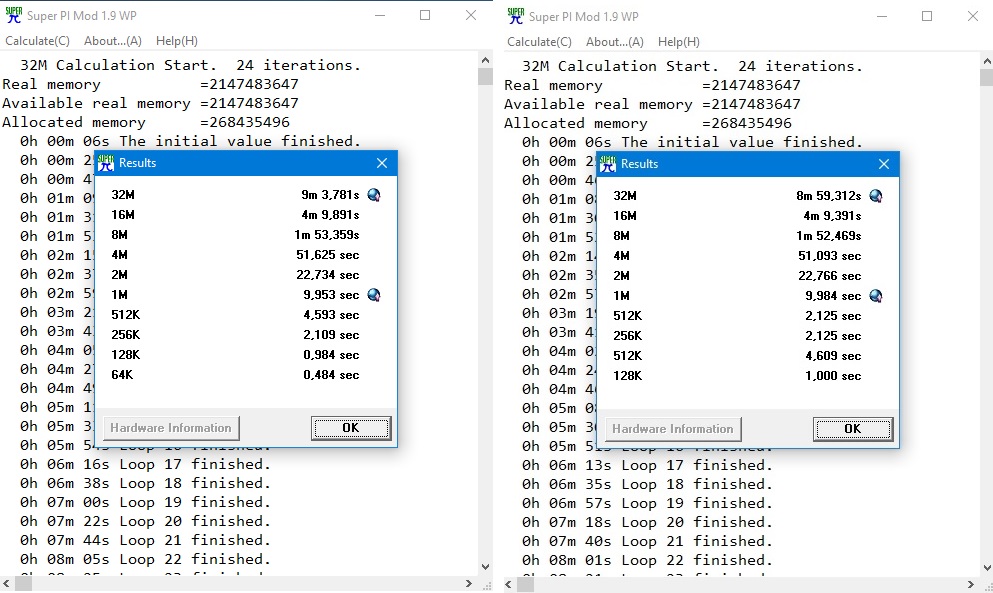Open Calculate(C) menu in right window
Screen dimensions: 993x593
tap(539, 42)
